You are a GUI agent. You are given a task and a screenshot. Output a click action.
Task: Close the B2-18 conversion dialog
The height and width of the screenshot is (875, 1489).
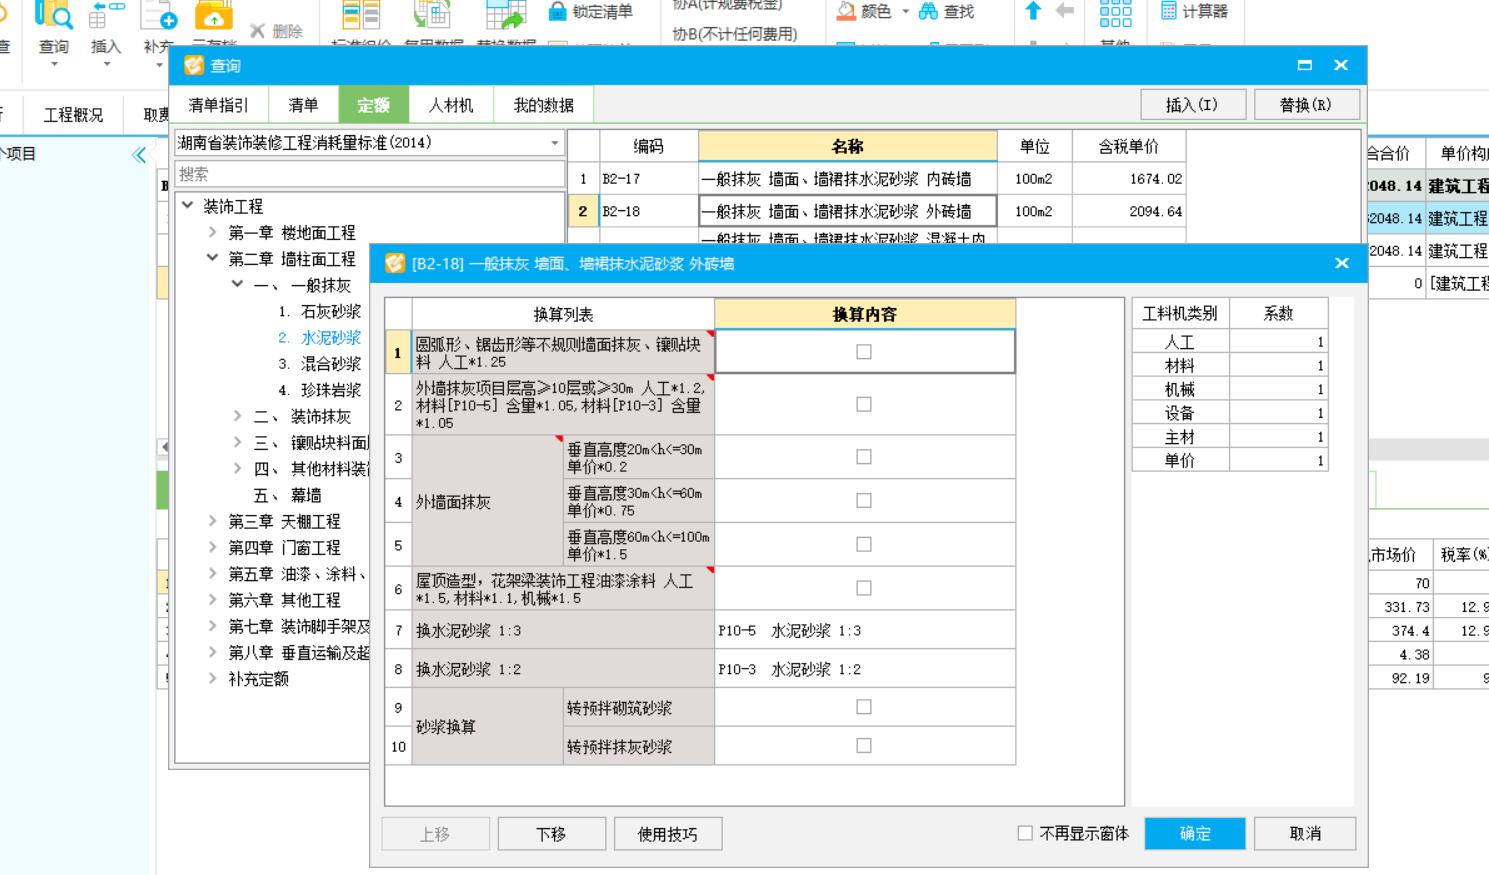point(1342,263)
